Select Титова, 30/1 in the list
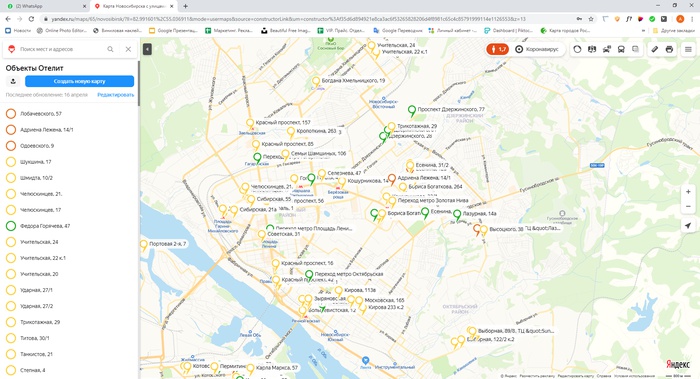The image size is (700, 379). (x=69, y=338)
